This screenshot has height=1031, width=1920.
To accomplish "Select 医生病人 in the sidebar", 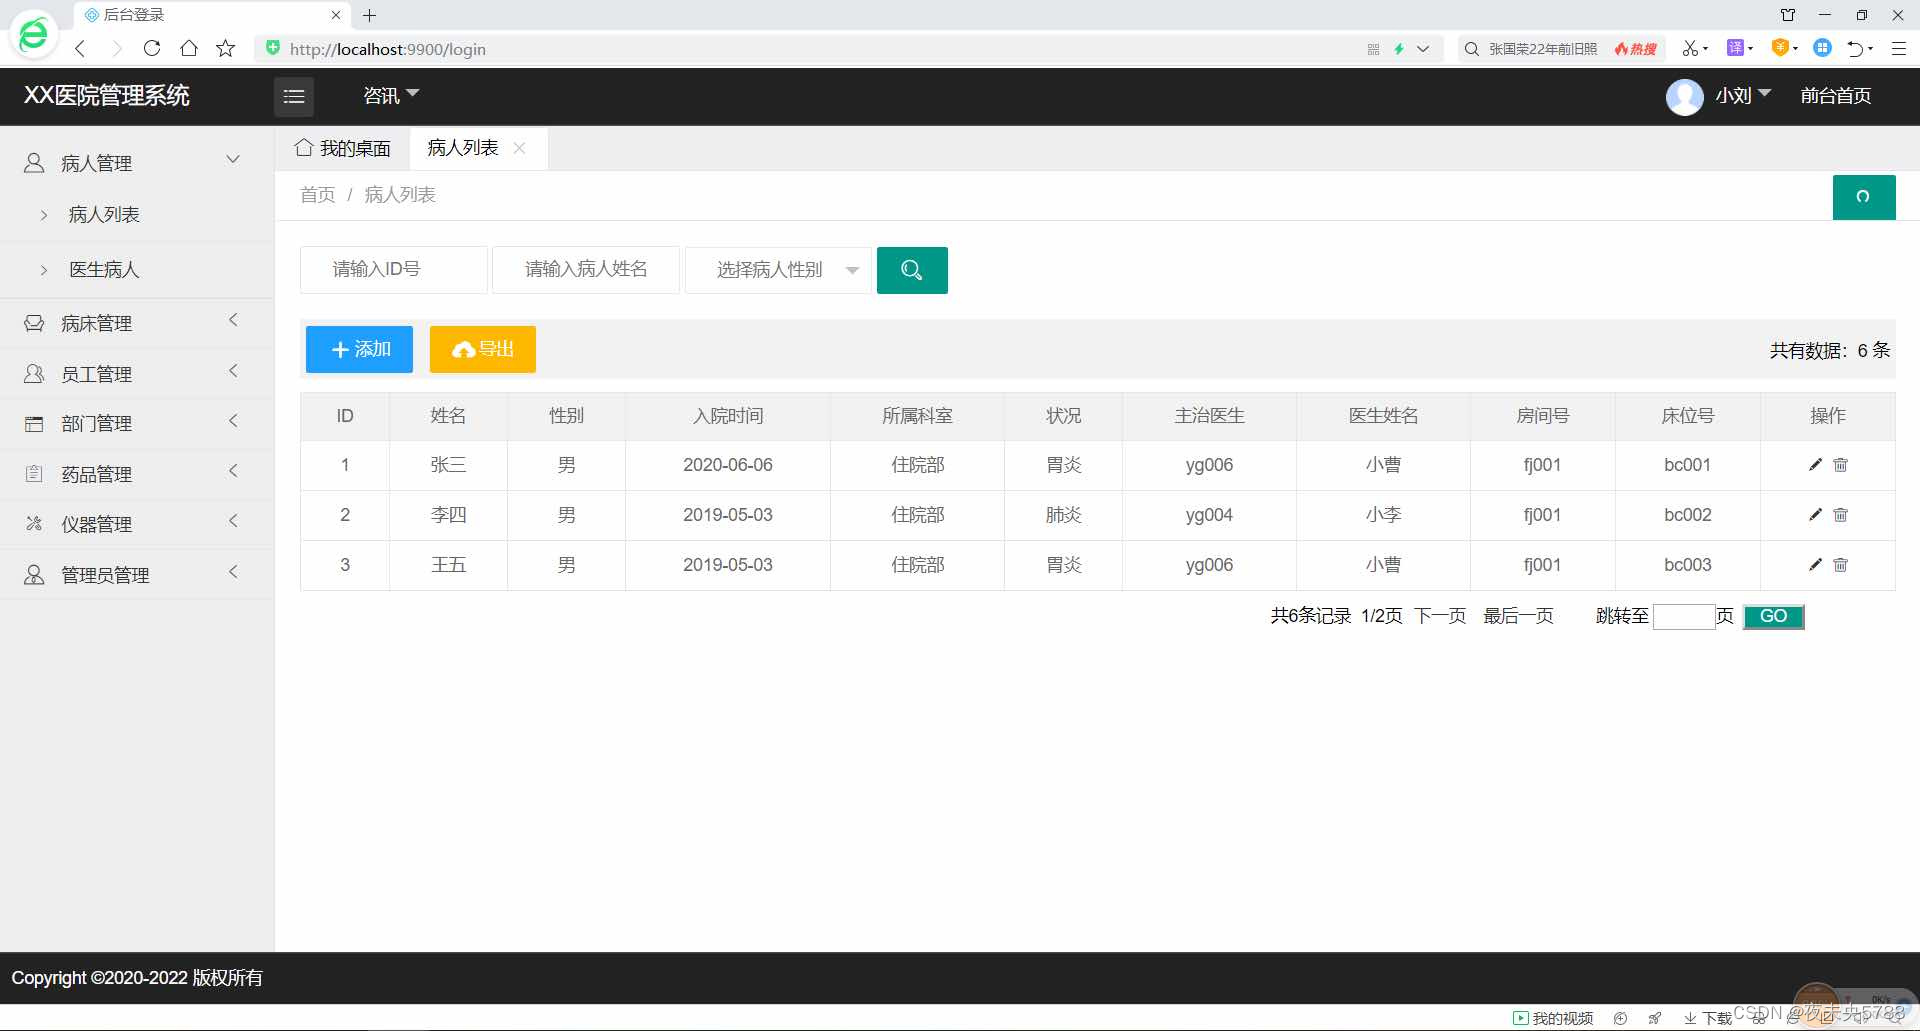I will 104,270.
